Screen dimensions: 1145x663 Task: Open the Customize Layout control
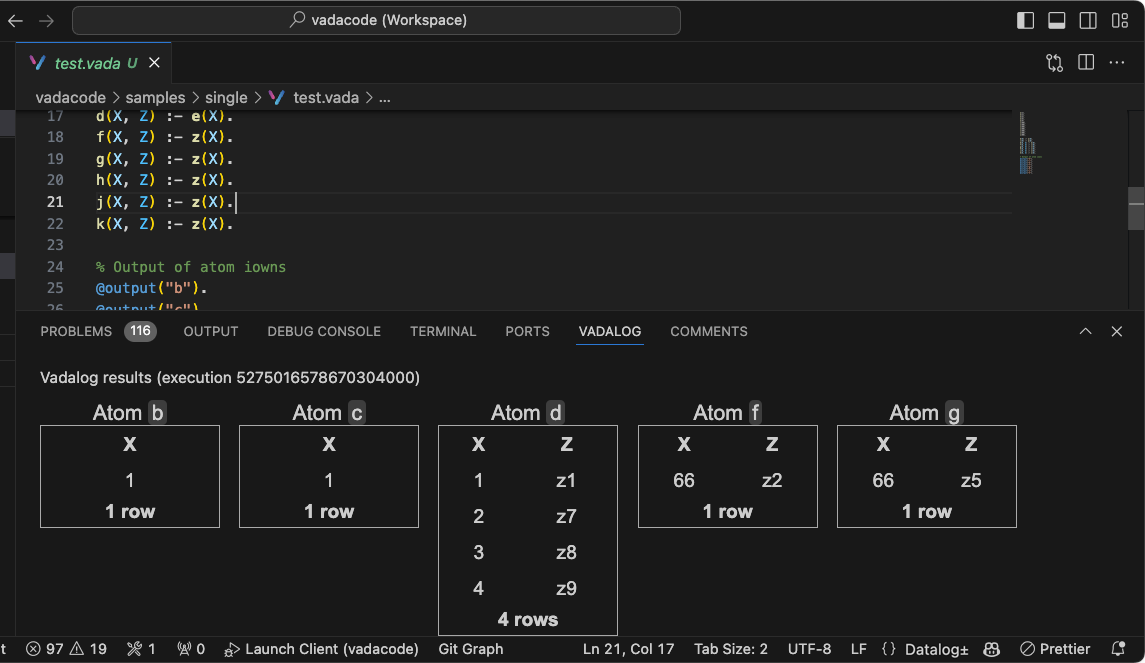(1120, 20)
